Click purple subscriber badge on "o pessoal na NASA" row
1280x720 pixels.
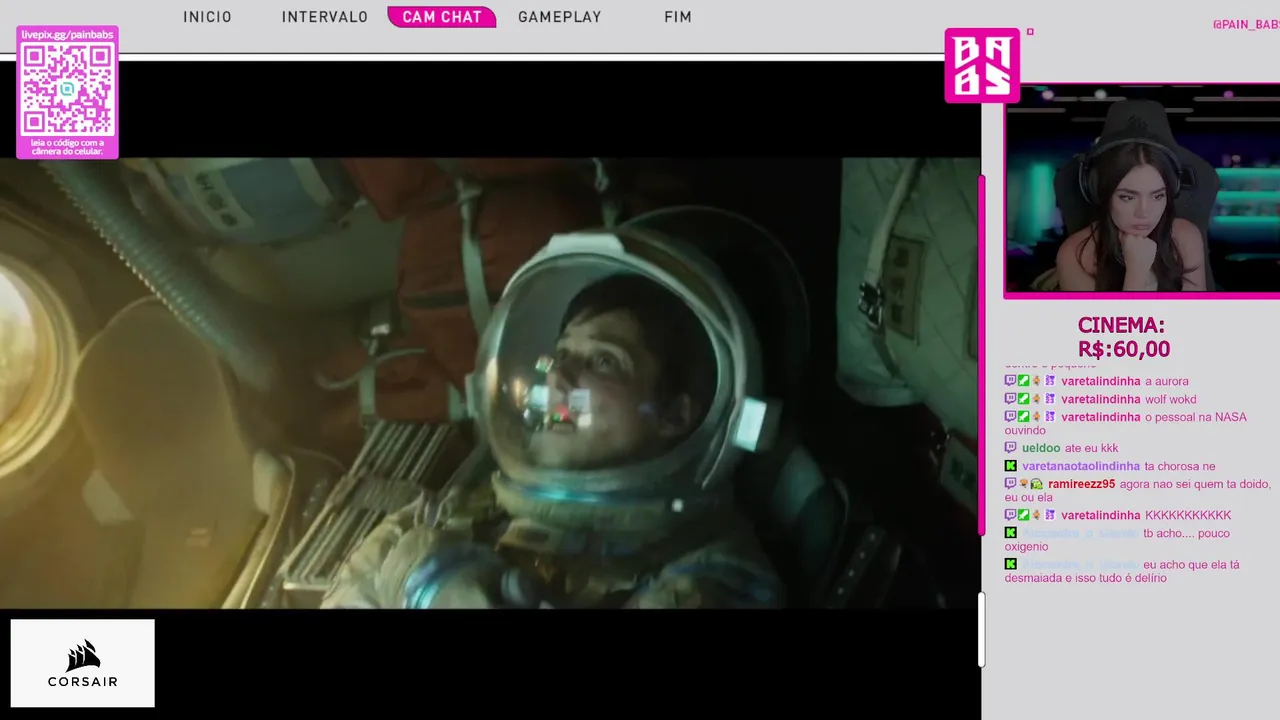(x=1050, y=417)
